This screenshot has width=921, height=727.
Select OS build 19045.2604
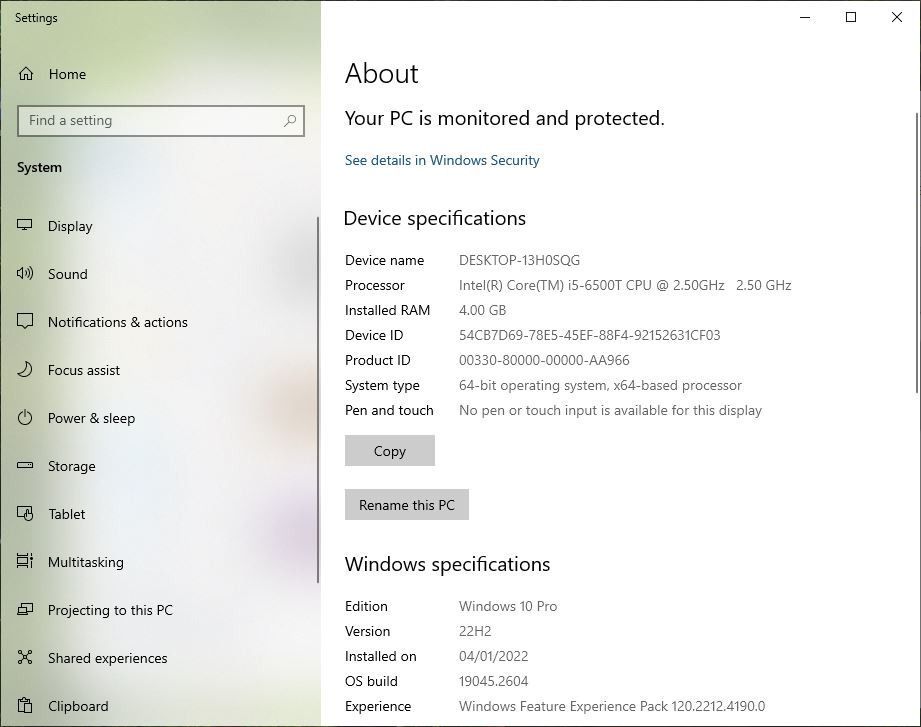click(493, 681)
